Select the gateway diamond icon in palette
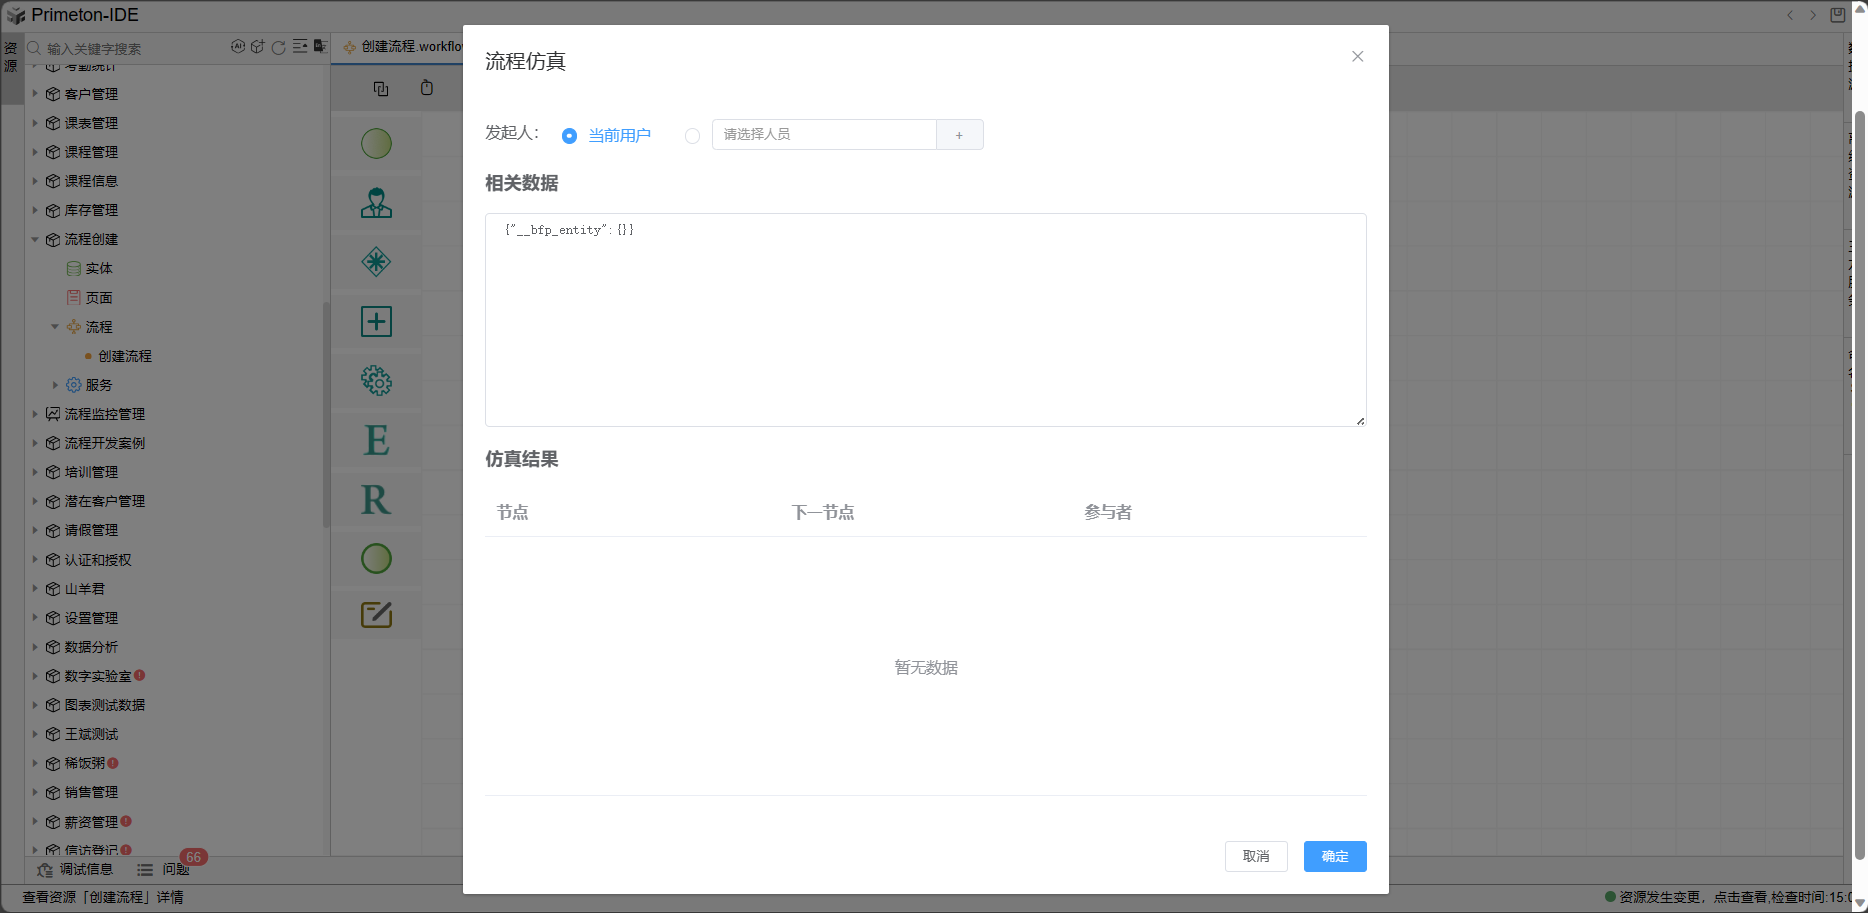 coord(376,262)
